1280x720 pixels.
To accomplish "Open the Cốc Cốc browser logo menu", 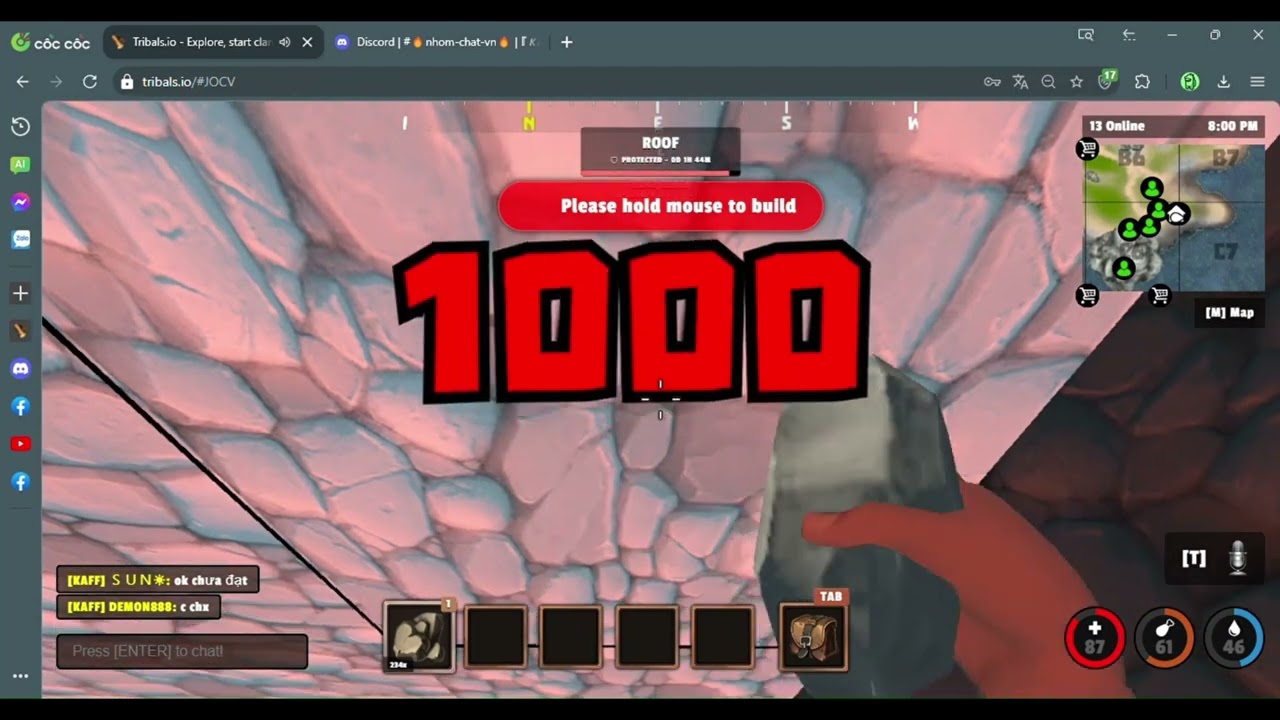I will (x=50, y=42).
